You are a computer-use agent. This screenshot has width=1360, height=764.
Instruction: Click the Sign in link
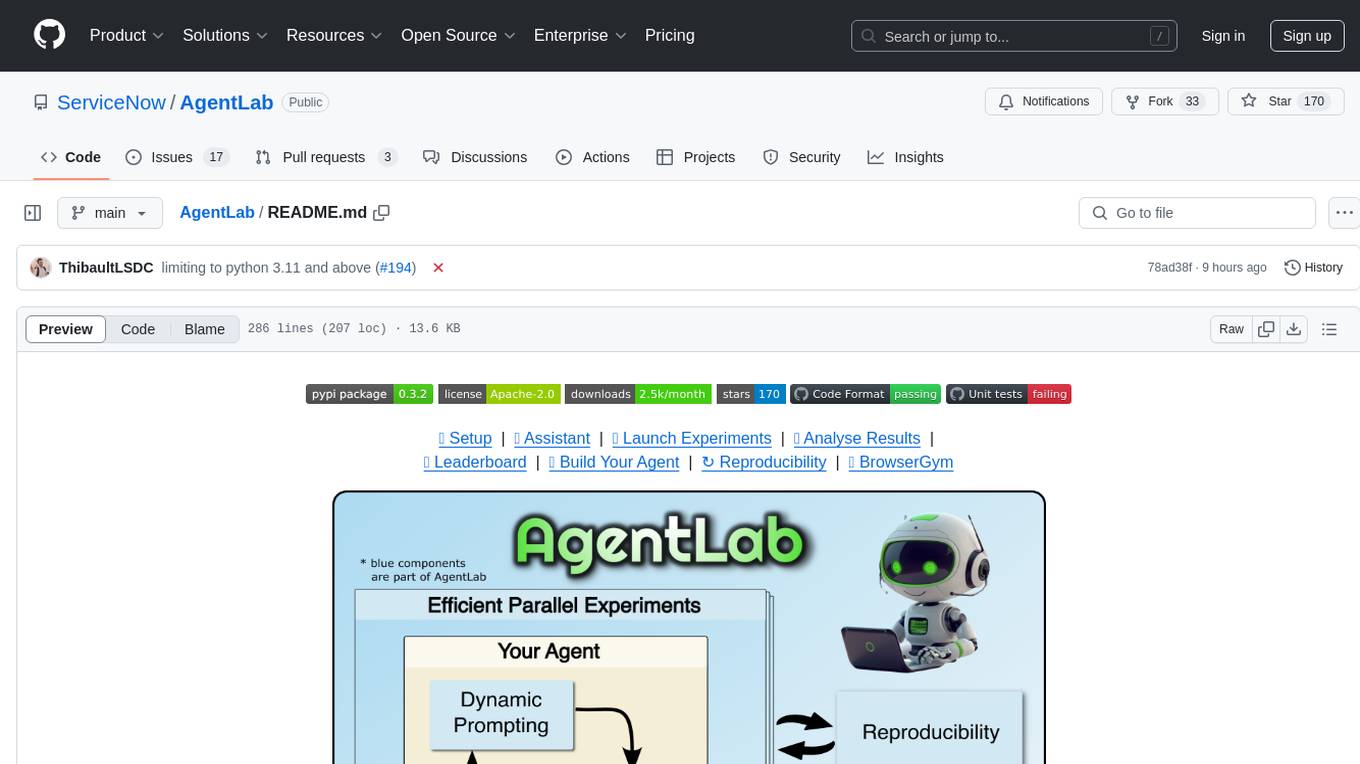1223,36
